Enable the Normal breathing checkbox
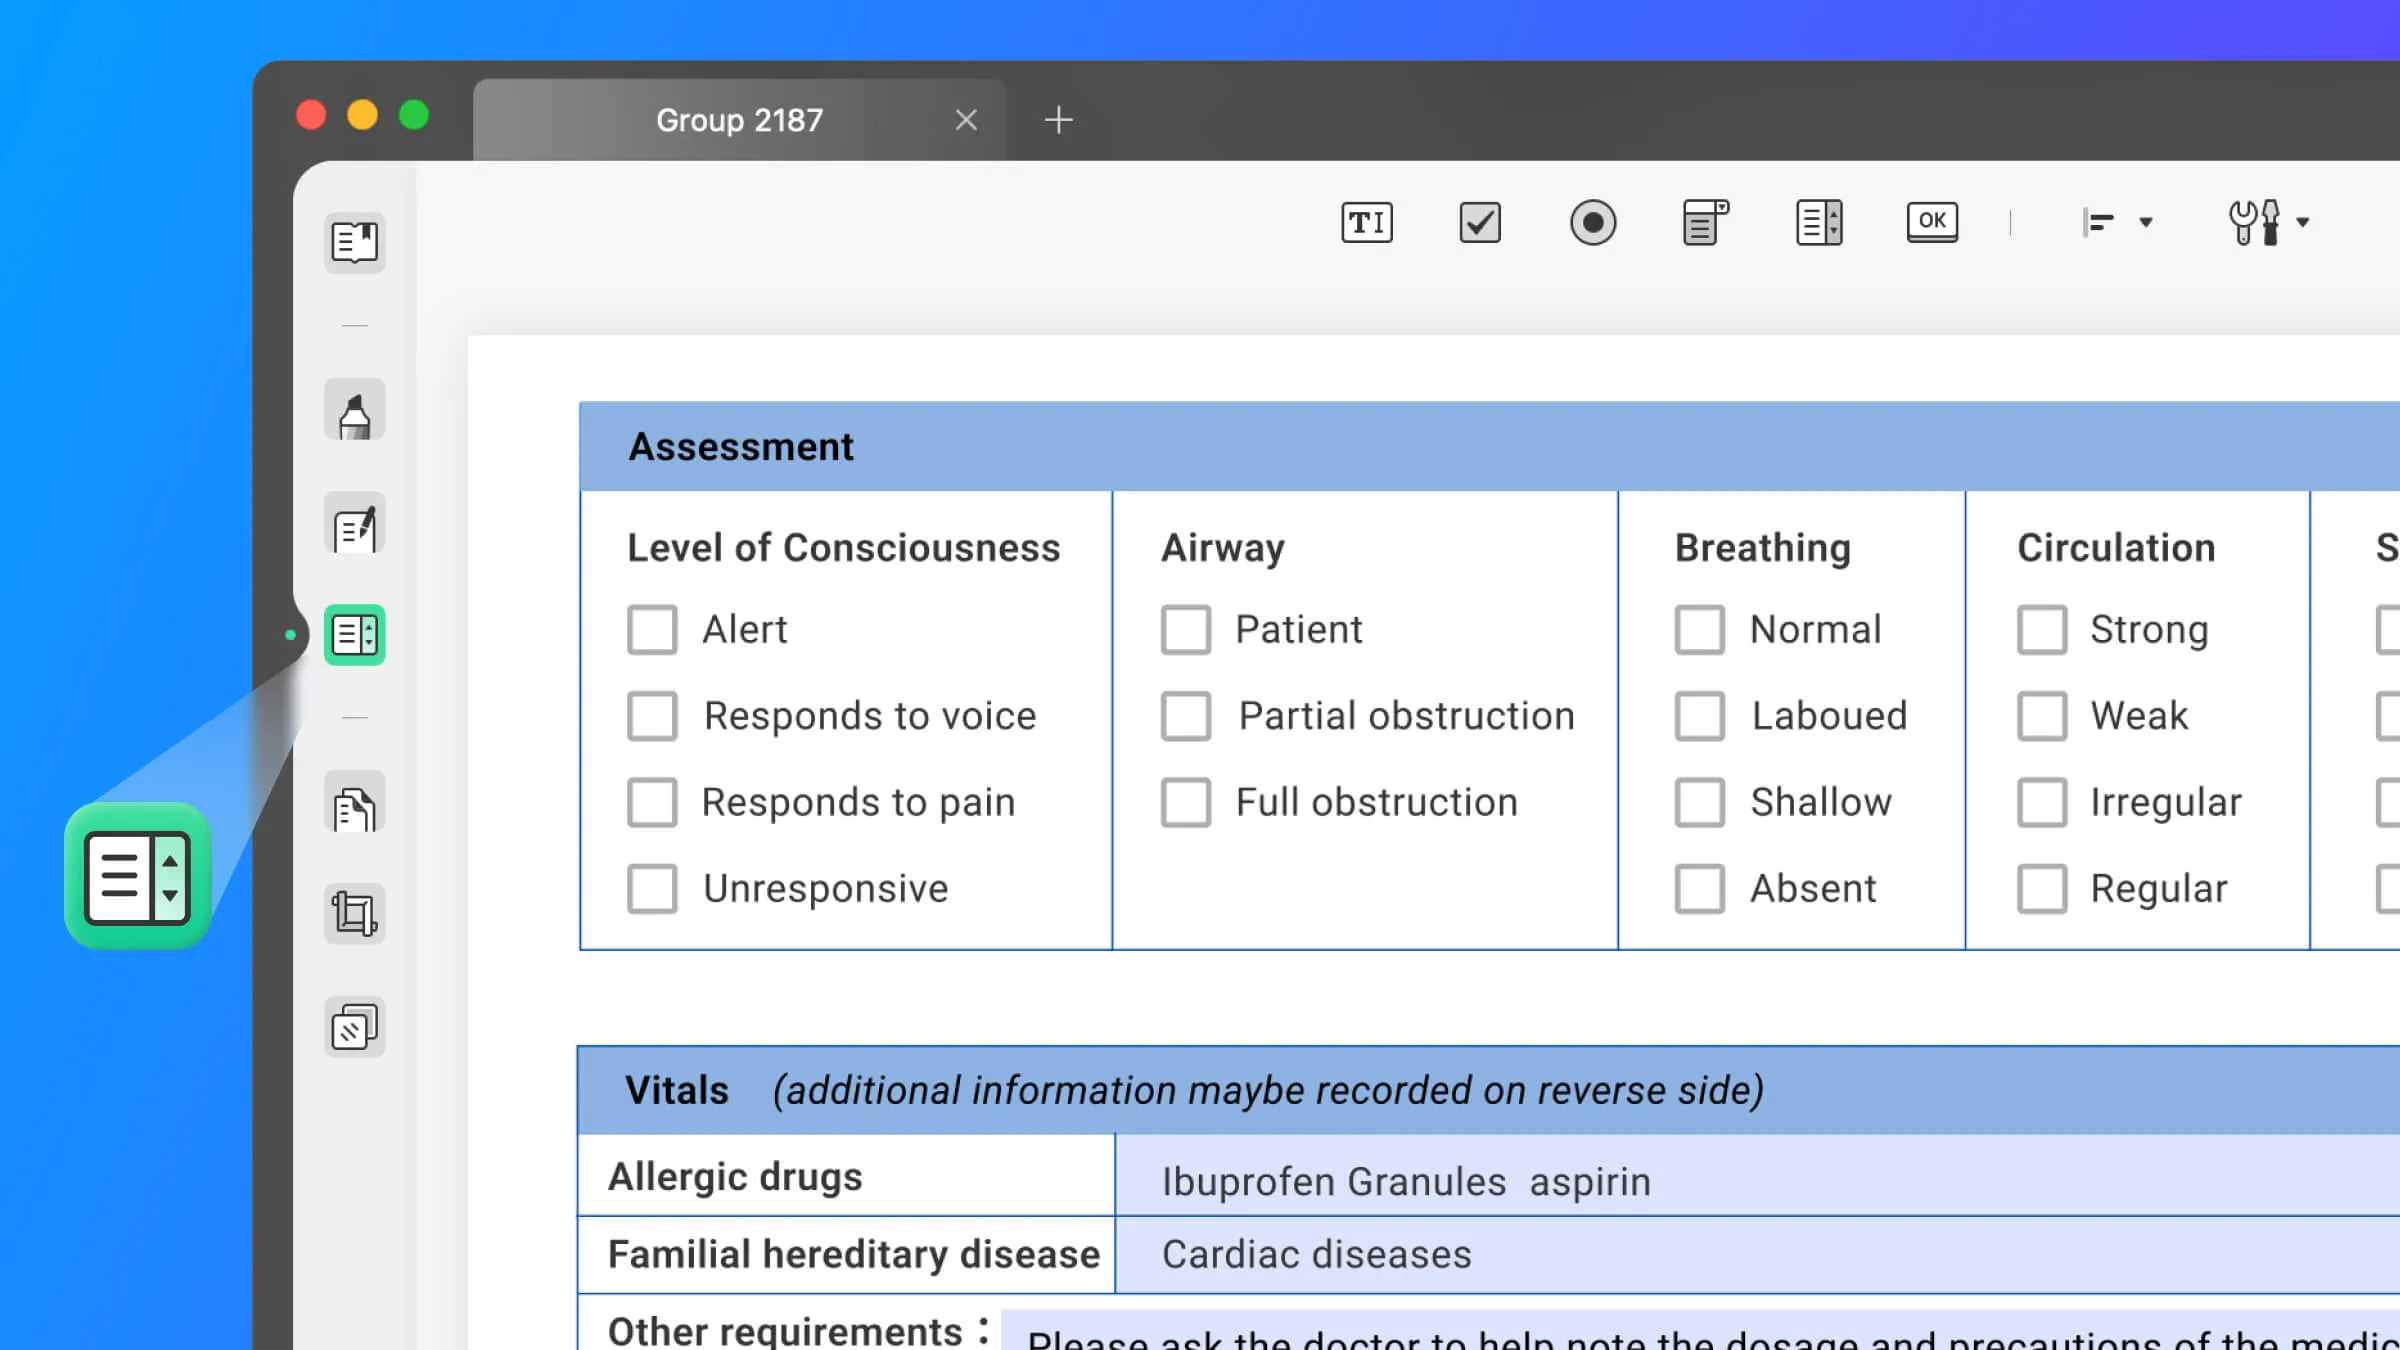The height and width of the screenshot is (1350, 2400). [x=1699, y=630]
